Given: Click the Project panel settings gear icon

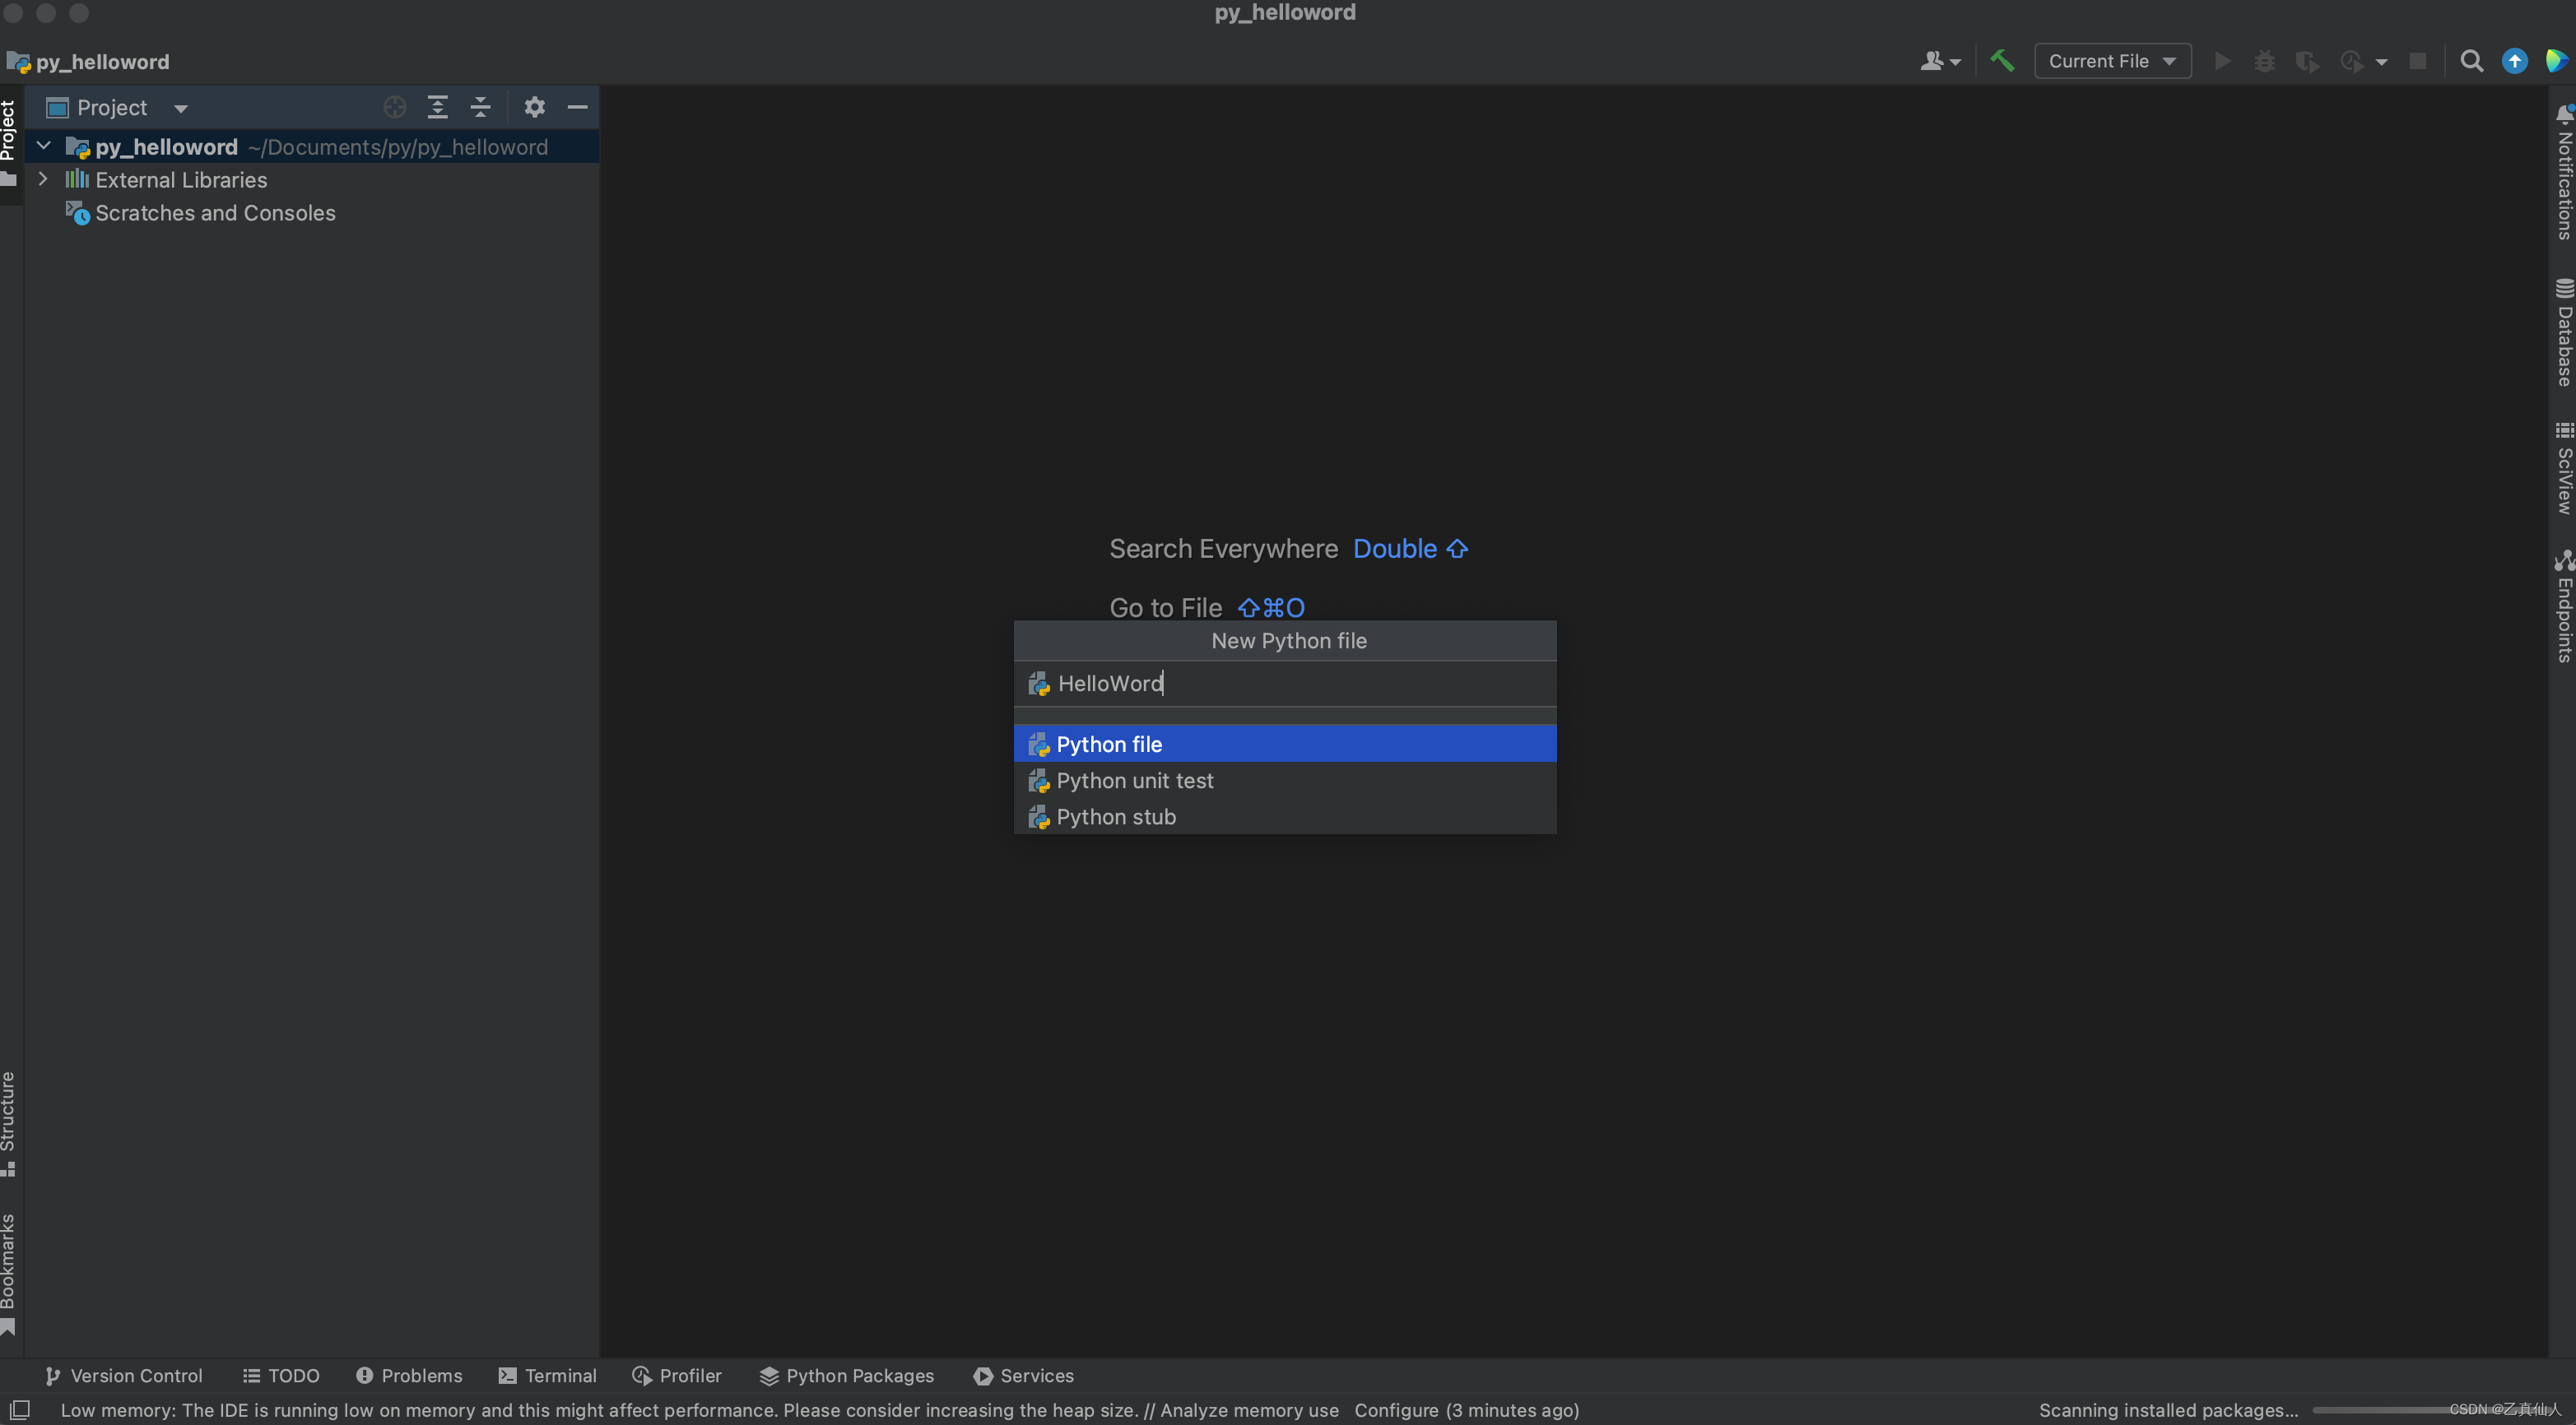Looking at the screenshot, I should point(533,107).
